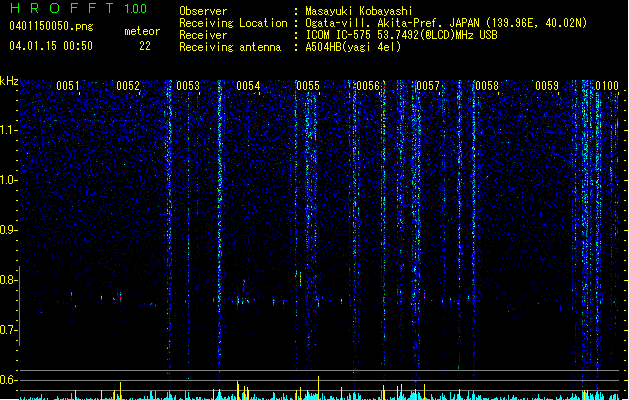Screen dimensions: 629x400
Task: Click the 0.8 frequency axis label
Action: (9, 280)
